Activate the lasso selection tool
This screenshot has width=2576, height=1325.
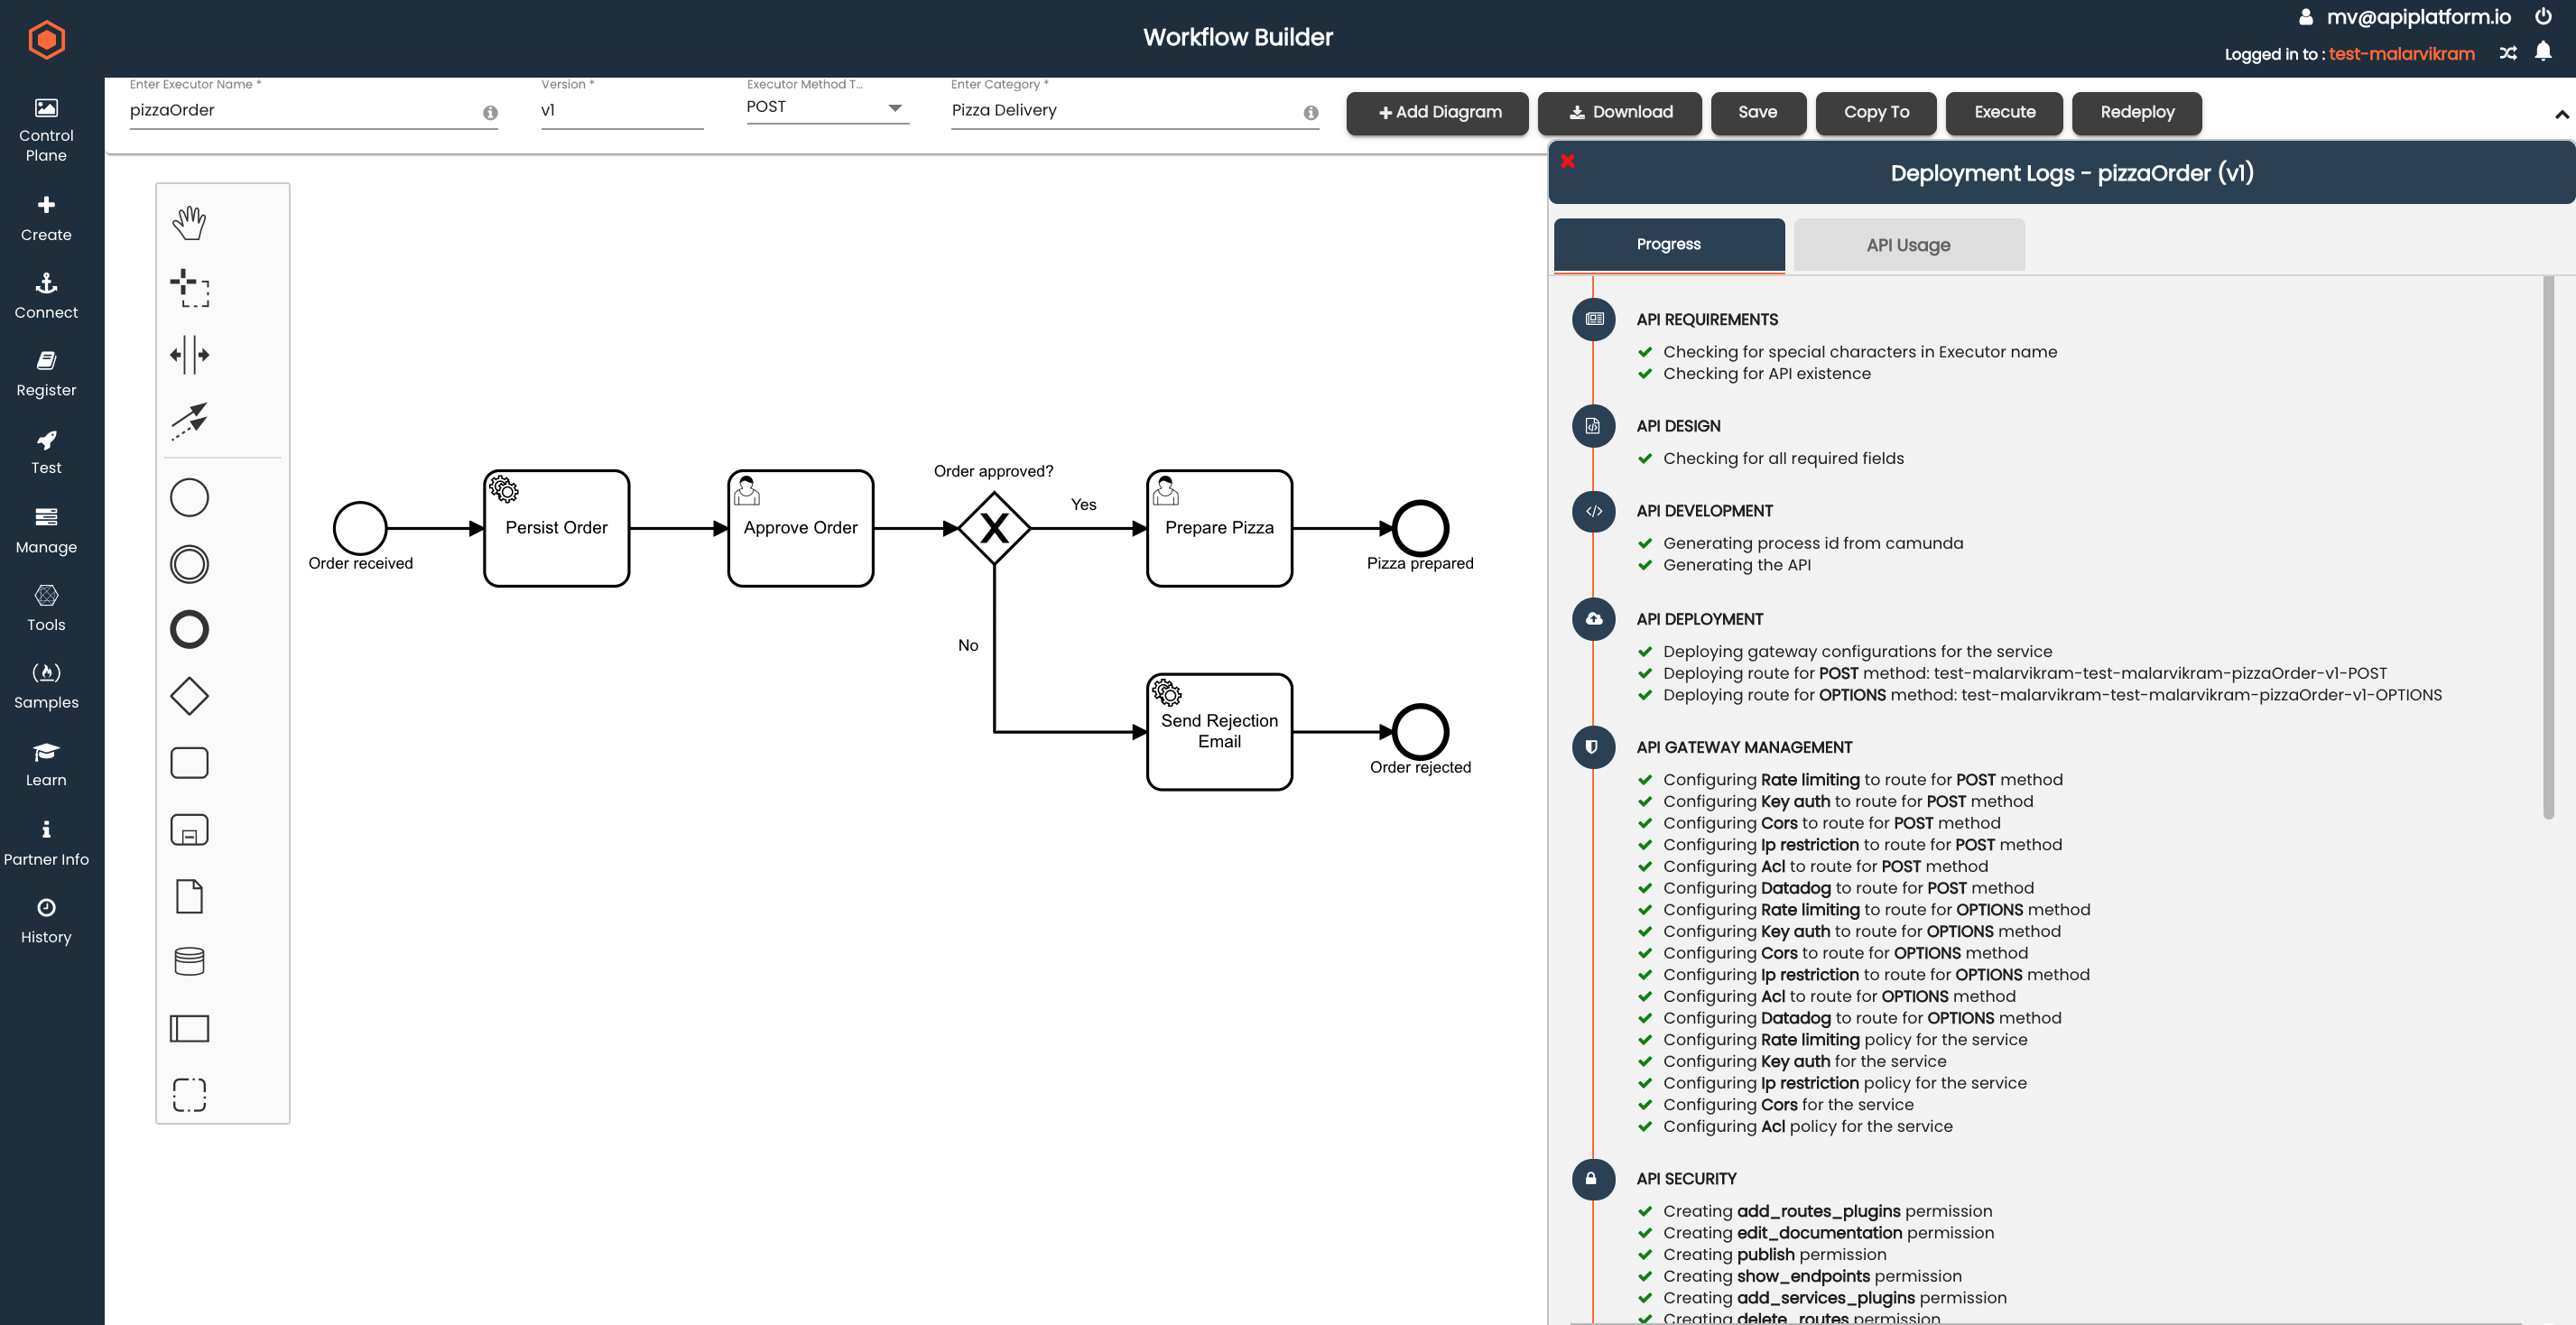tap(189, 288)
